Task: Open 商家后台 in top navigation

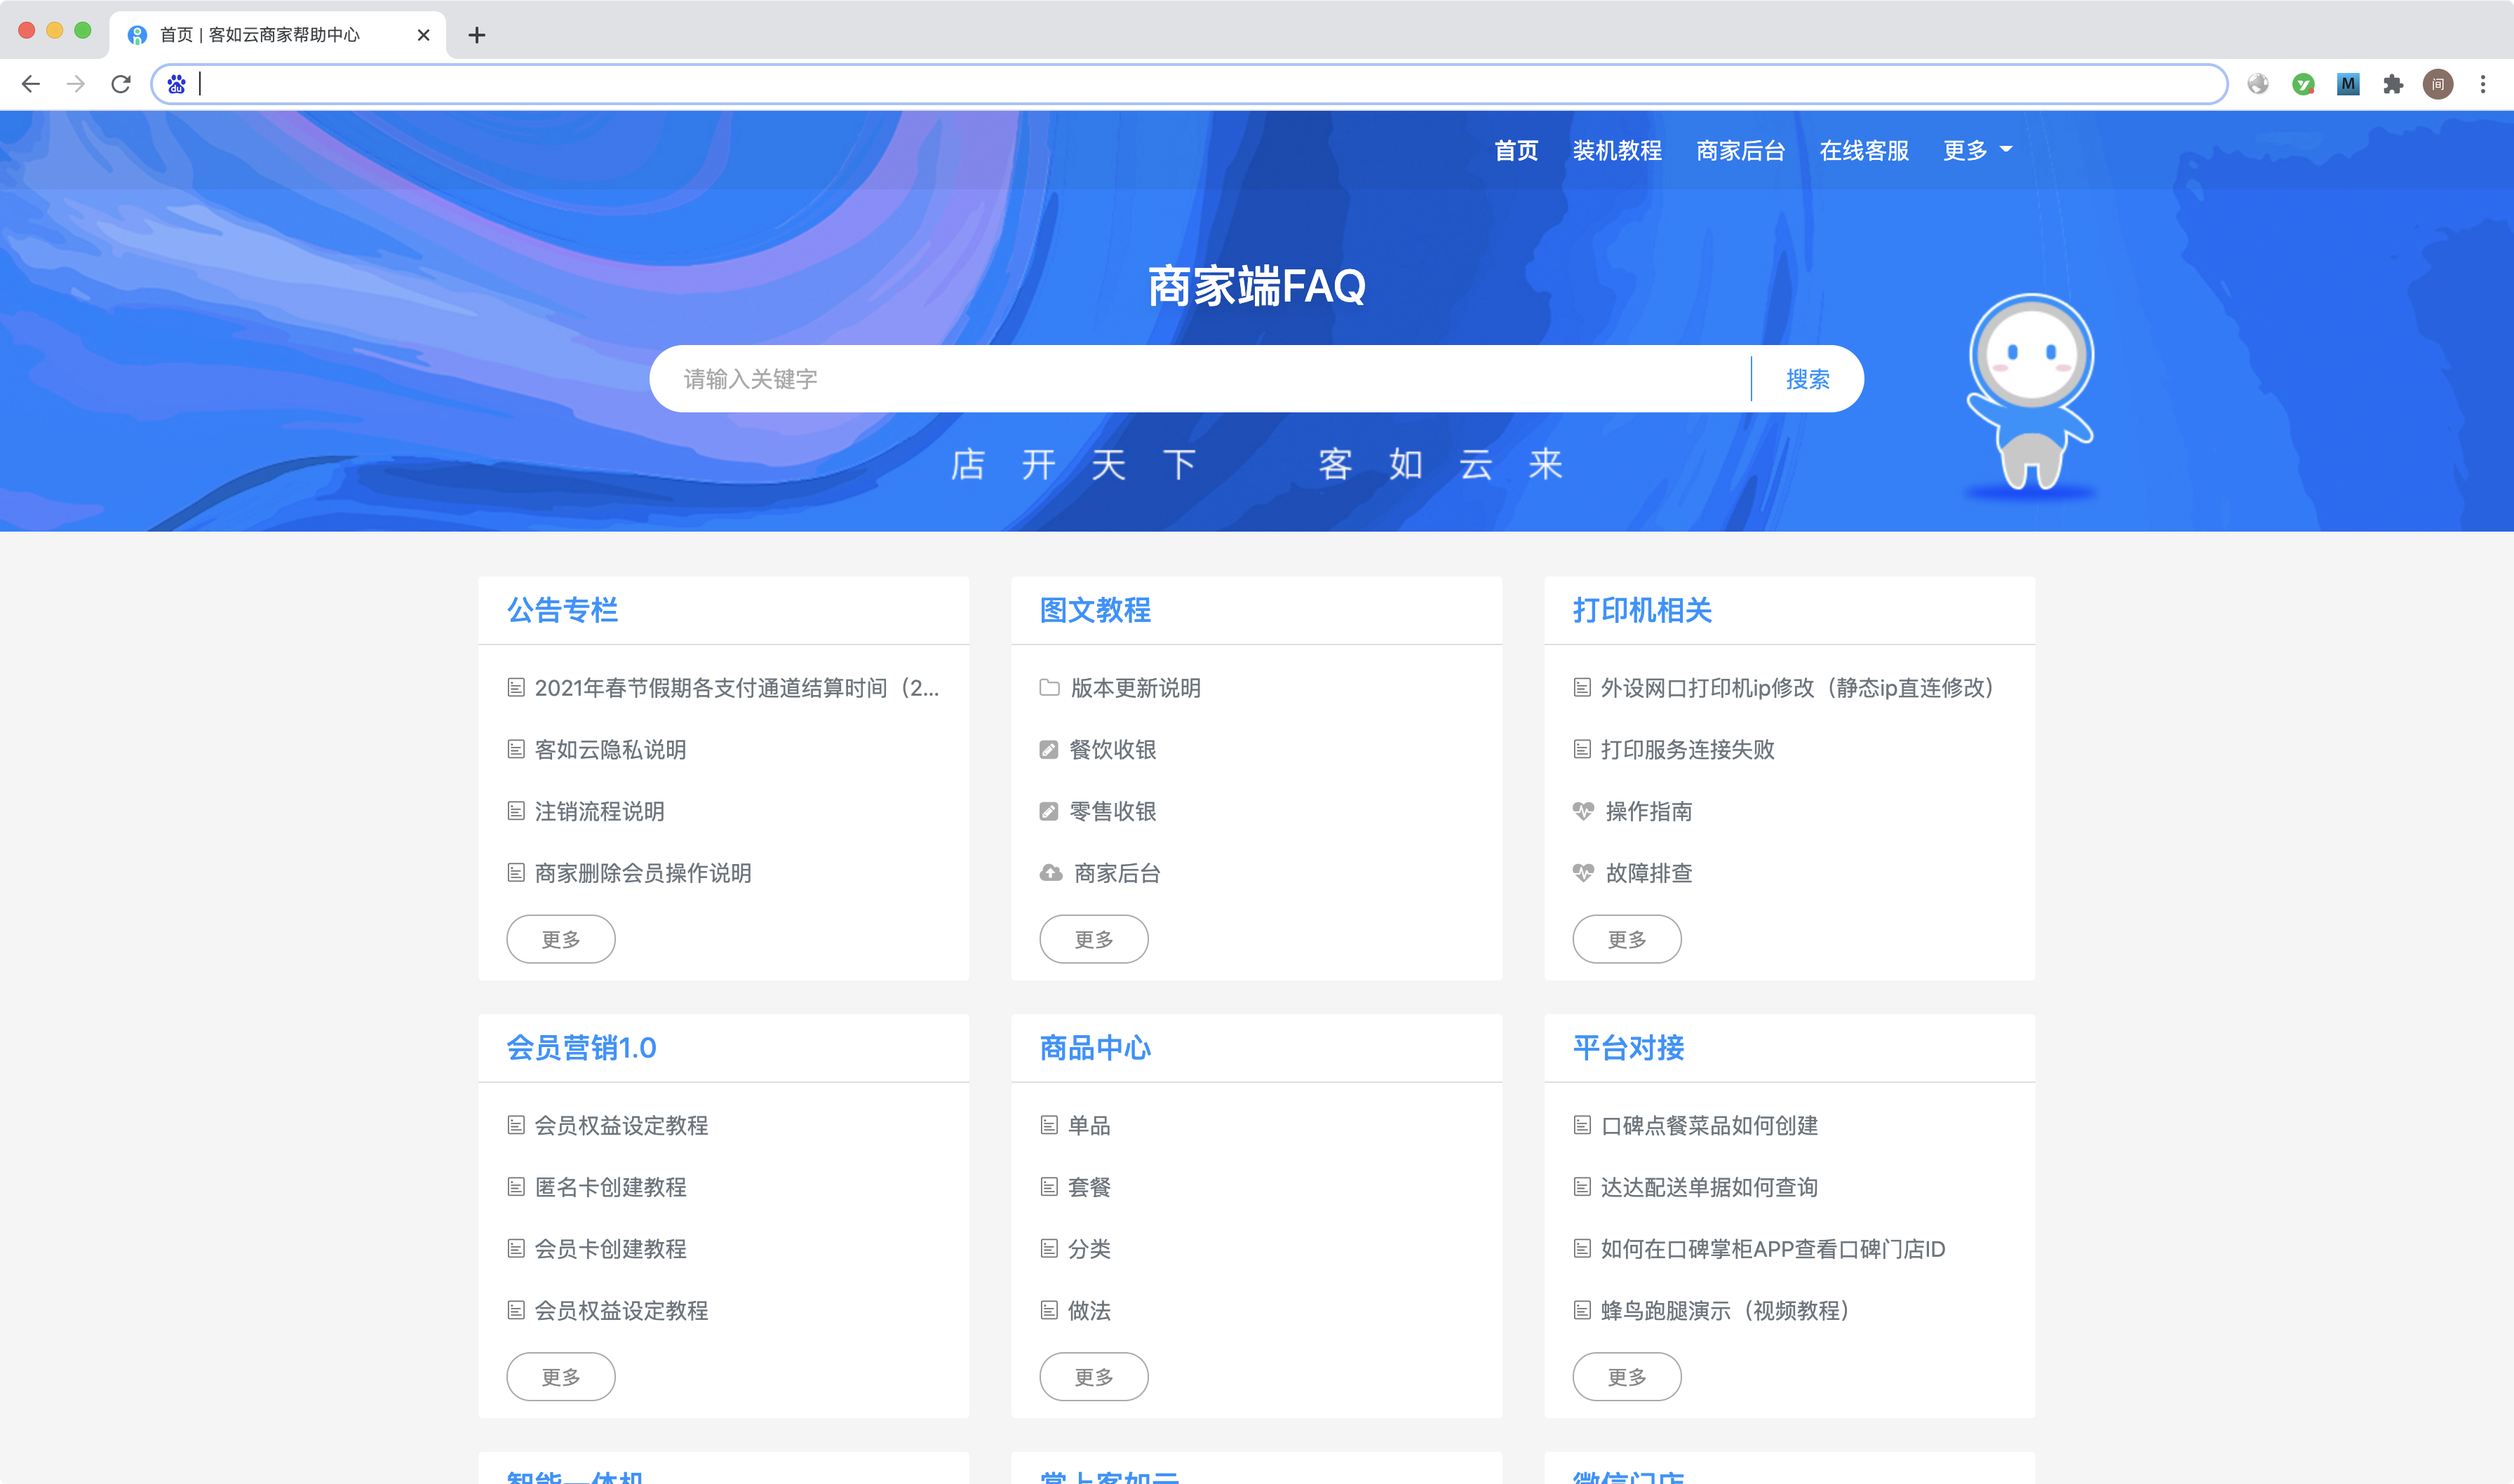Action: (x=1740, y=151)
